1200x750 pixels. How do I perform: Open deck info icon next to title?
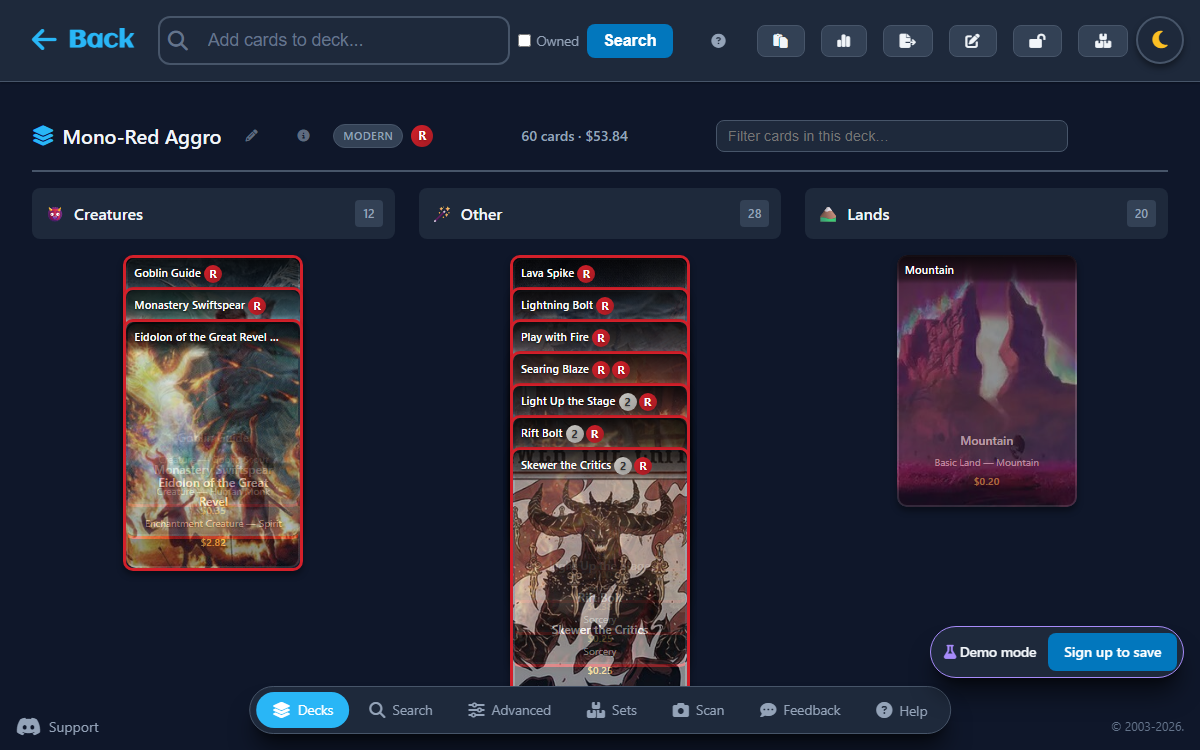coord(303,135)
